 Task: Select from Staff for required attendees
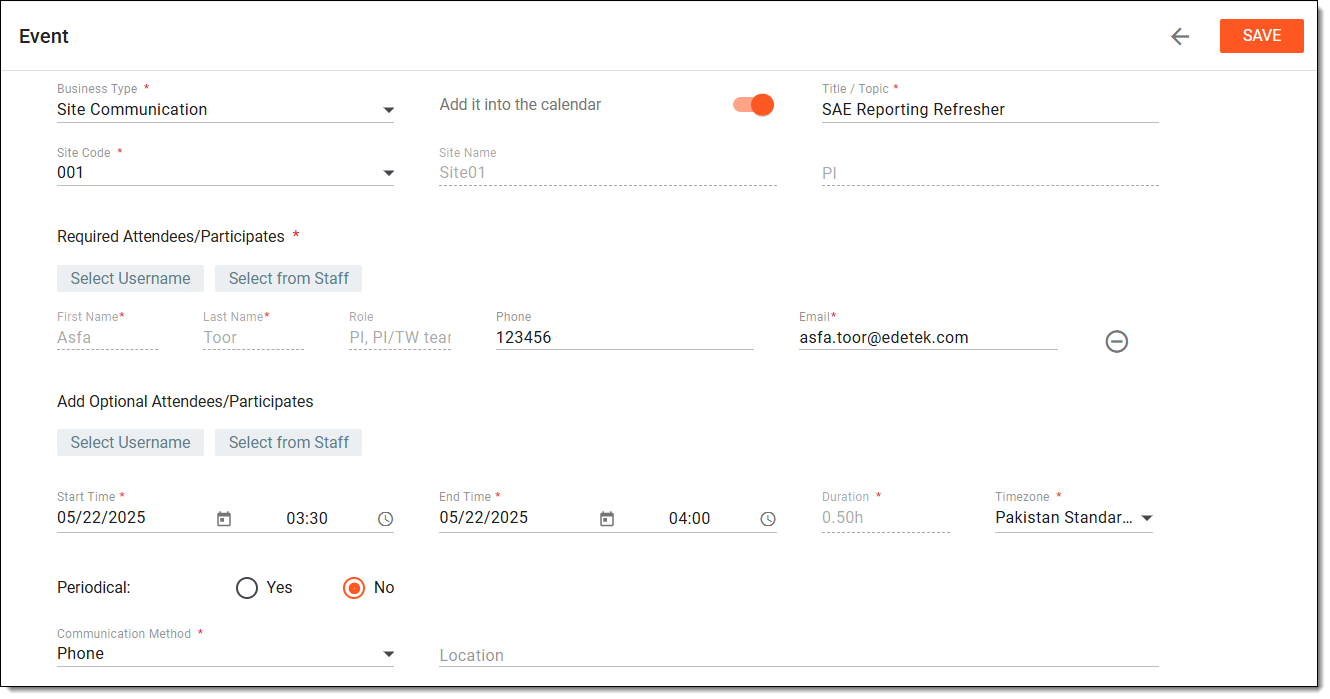pyautogui.click(x=288, y=278)
